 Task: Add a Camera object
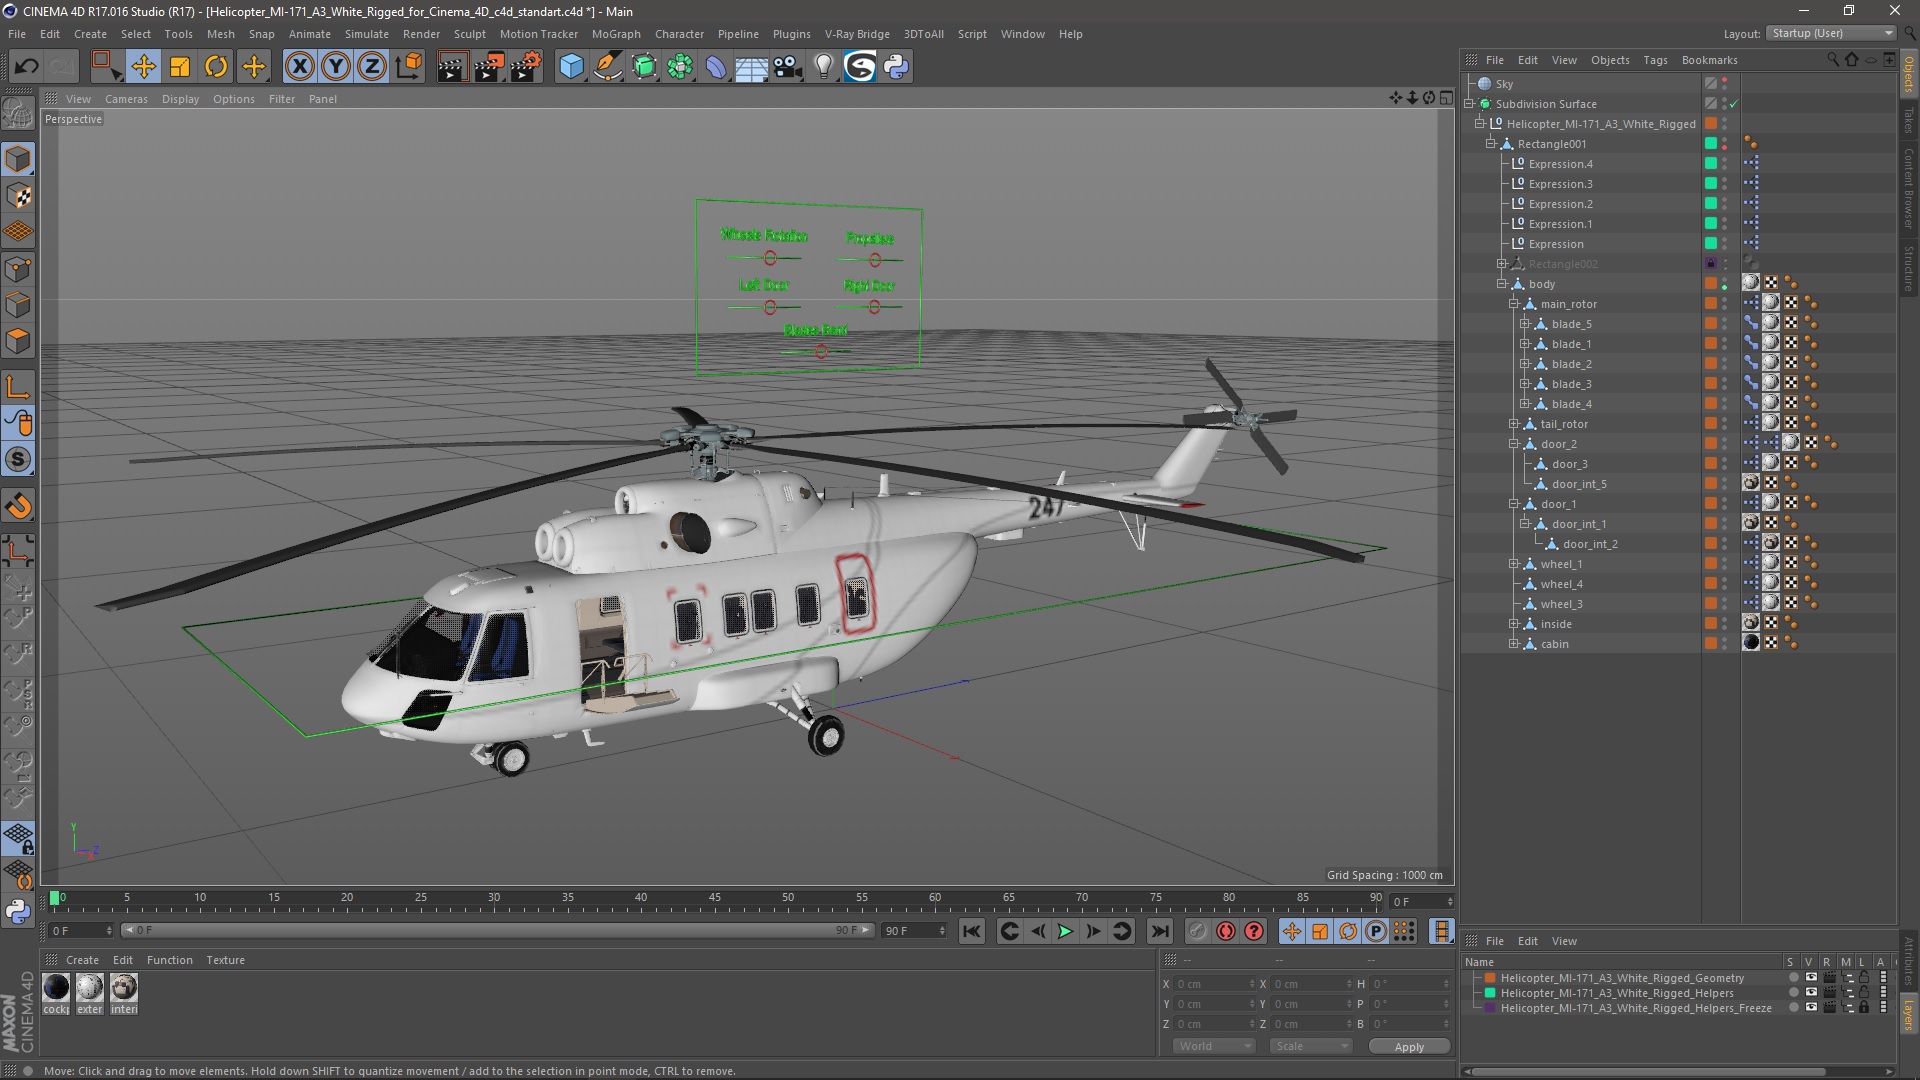coord(788,67)
